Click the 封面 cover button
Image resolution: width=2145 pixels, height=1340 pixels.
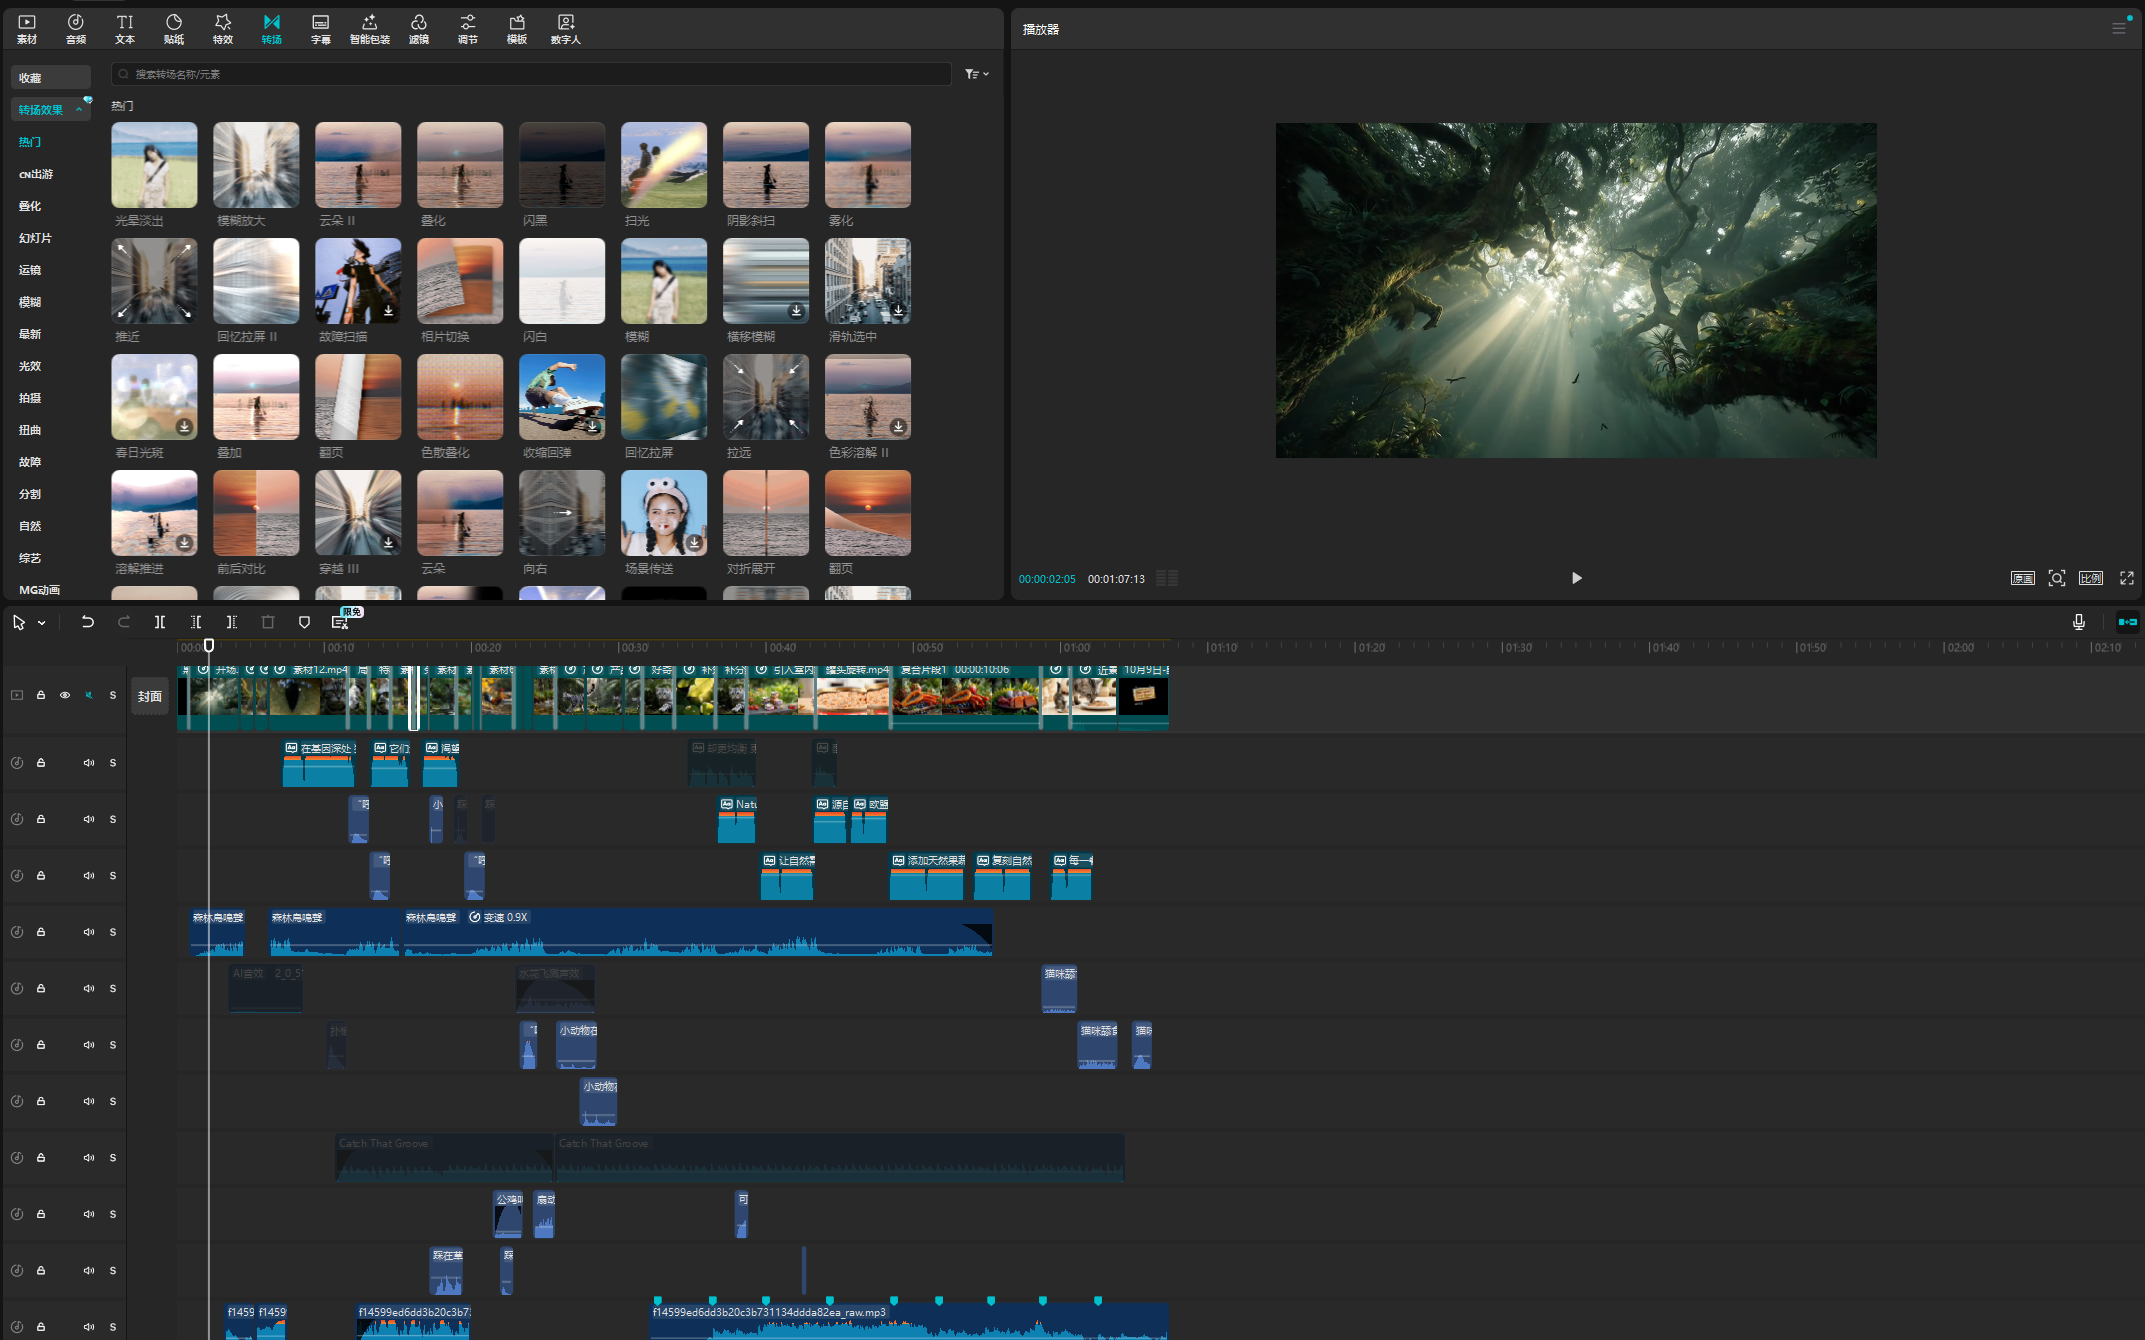coord(150,696)
